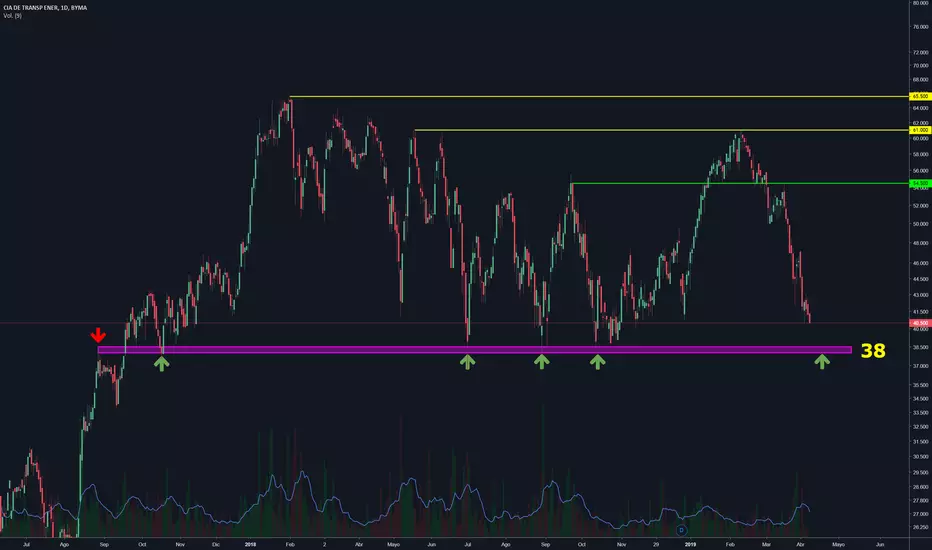Select the green 54.500 price label
932x550 pixels.
tap(920, 183)
